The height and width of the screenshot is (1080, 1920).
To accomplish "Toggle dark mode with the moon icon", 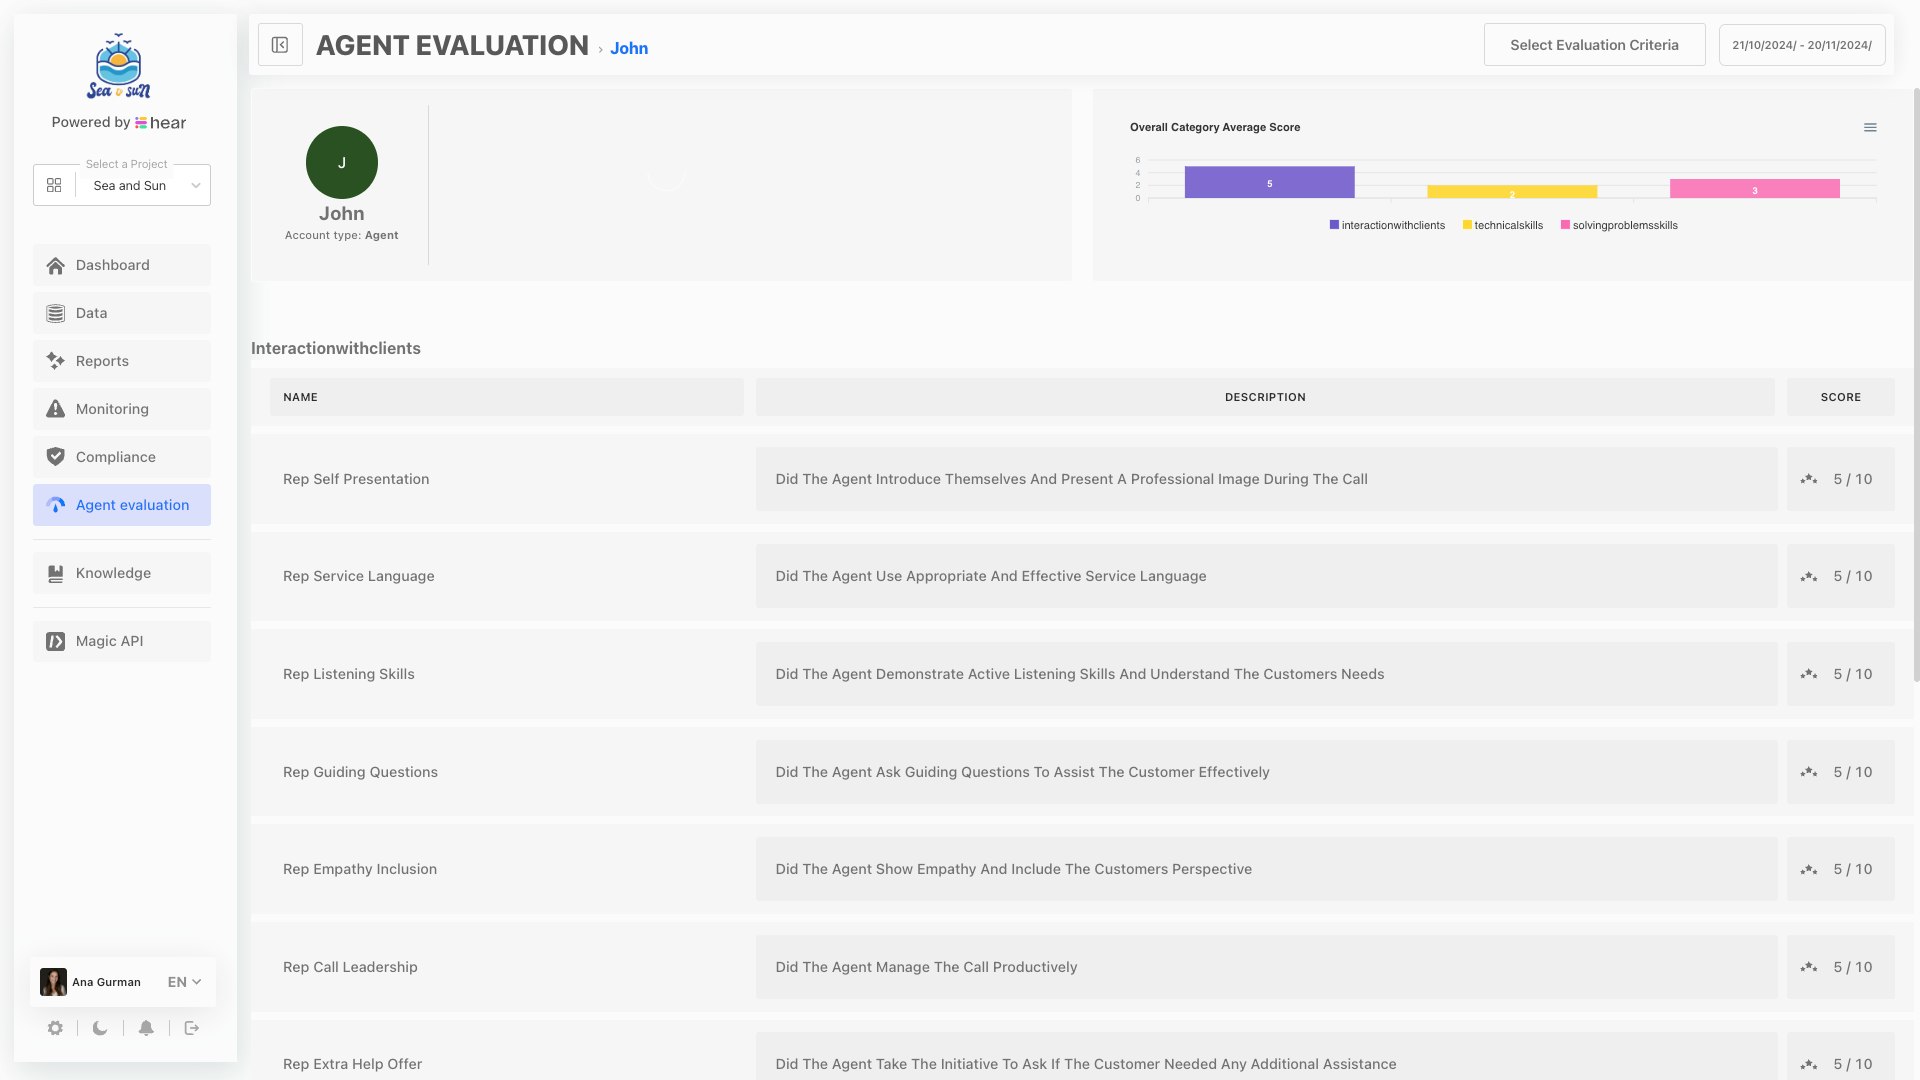I will (100, 1028).
